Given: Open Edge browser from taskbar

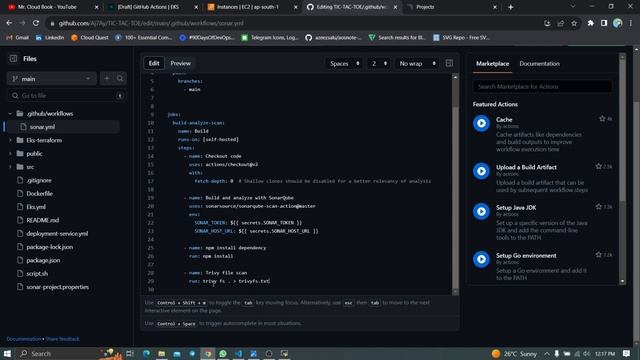Looking at the screenshot, I should coord(146,353).
